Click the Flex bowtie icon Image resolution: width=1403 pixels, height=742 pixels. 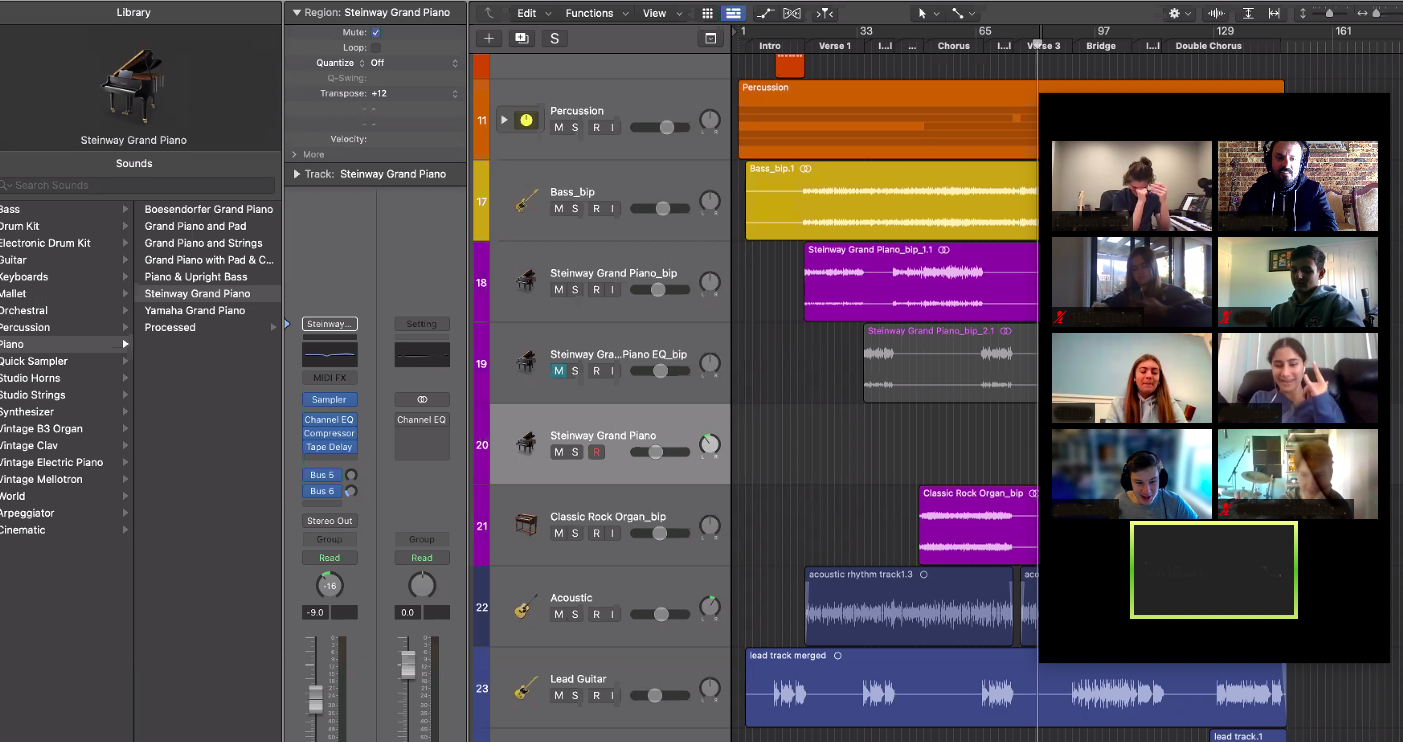tap(792, 13)
